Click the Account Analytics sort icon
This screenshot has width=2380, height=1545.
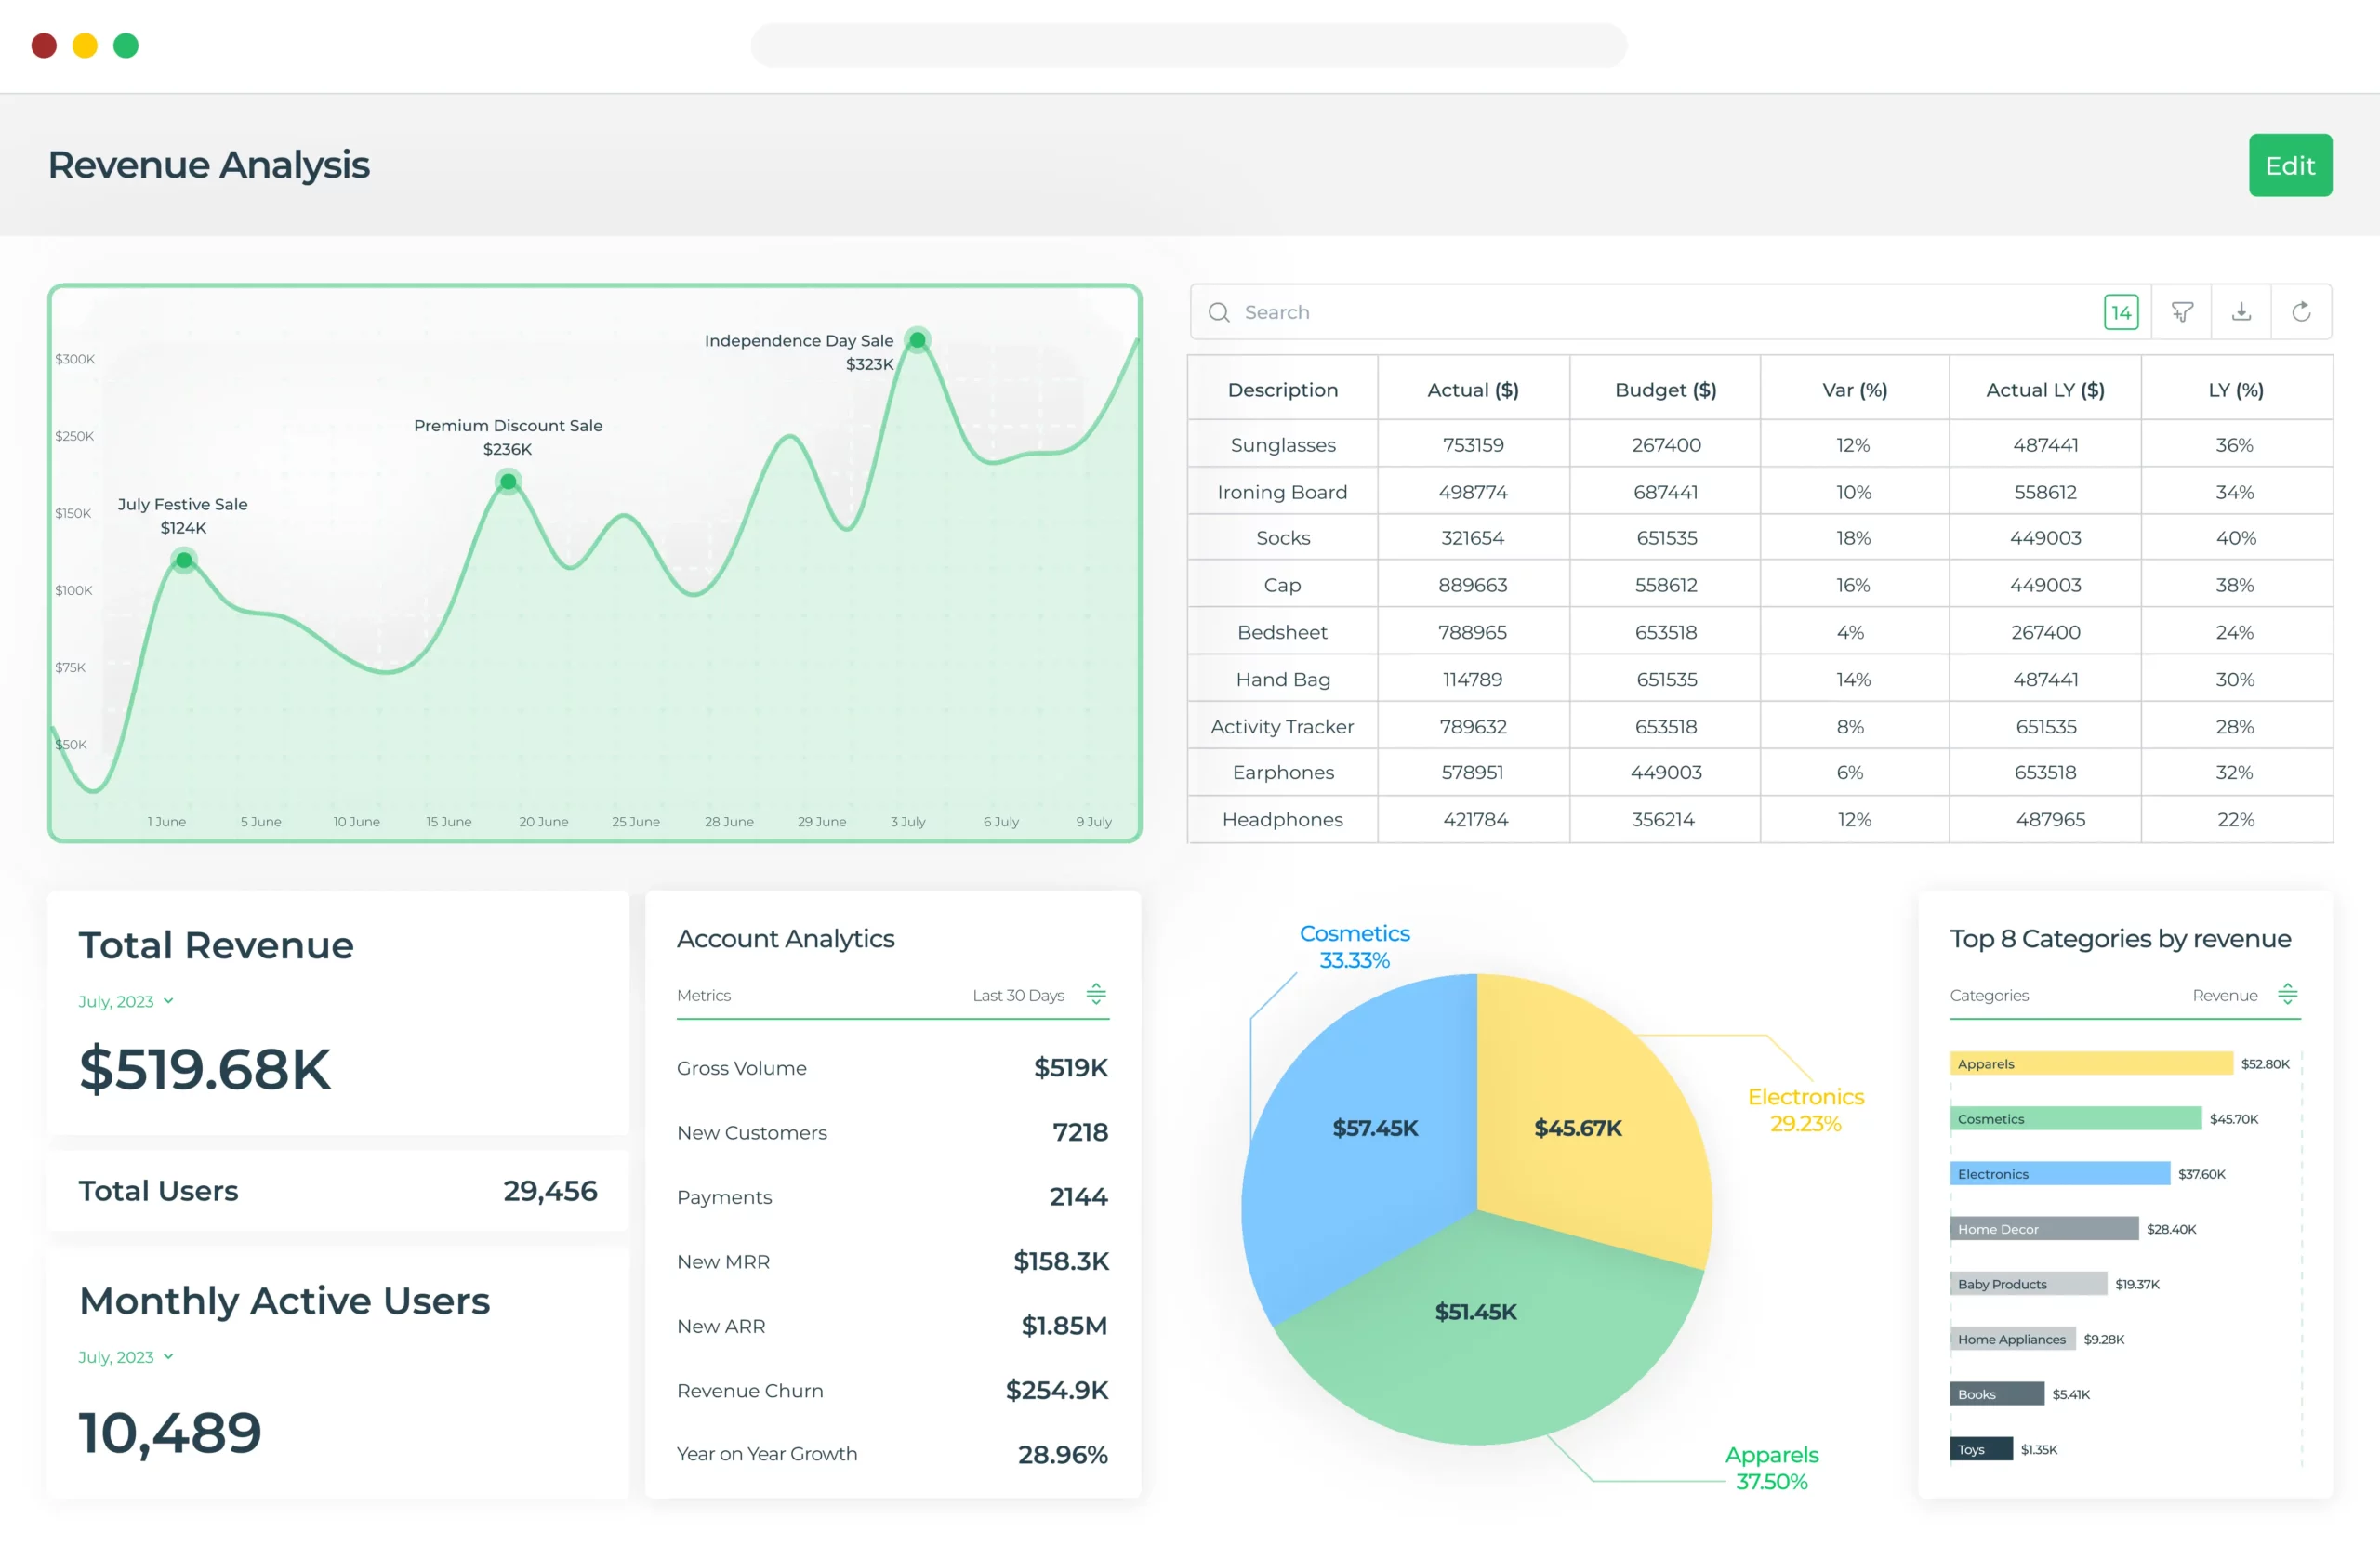pos(1096,994)
